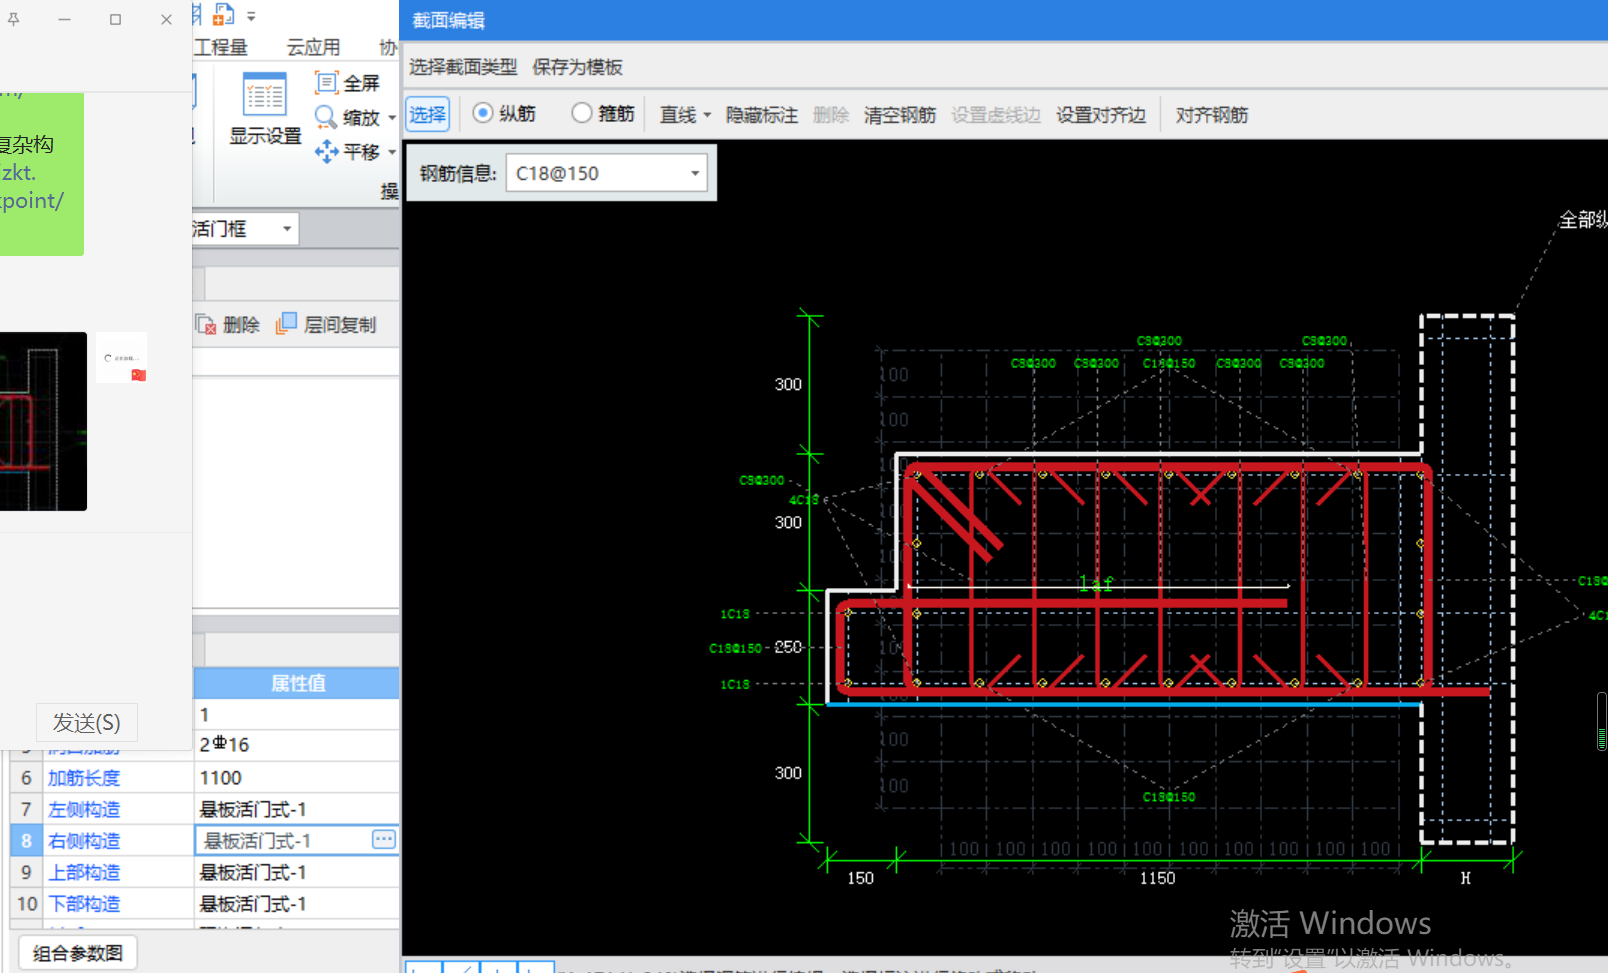
Task: Expand the Pan (平移) dropdown arrow
Action: click(x=392, y=152)
